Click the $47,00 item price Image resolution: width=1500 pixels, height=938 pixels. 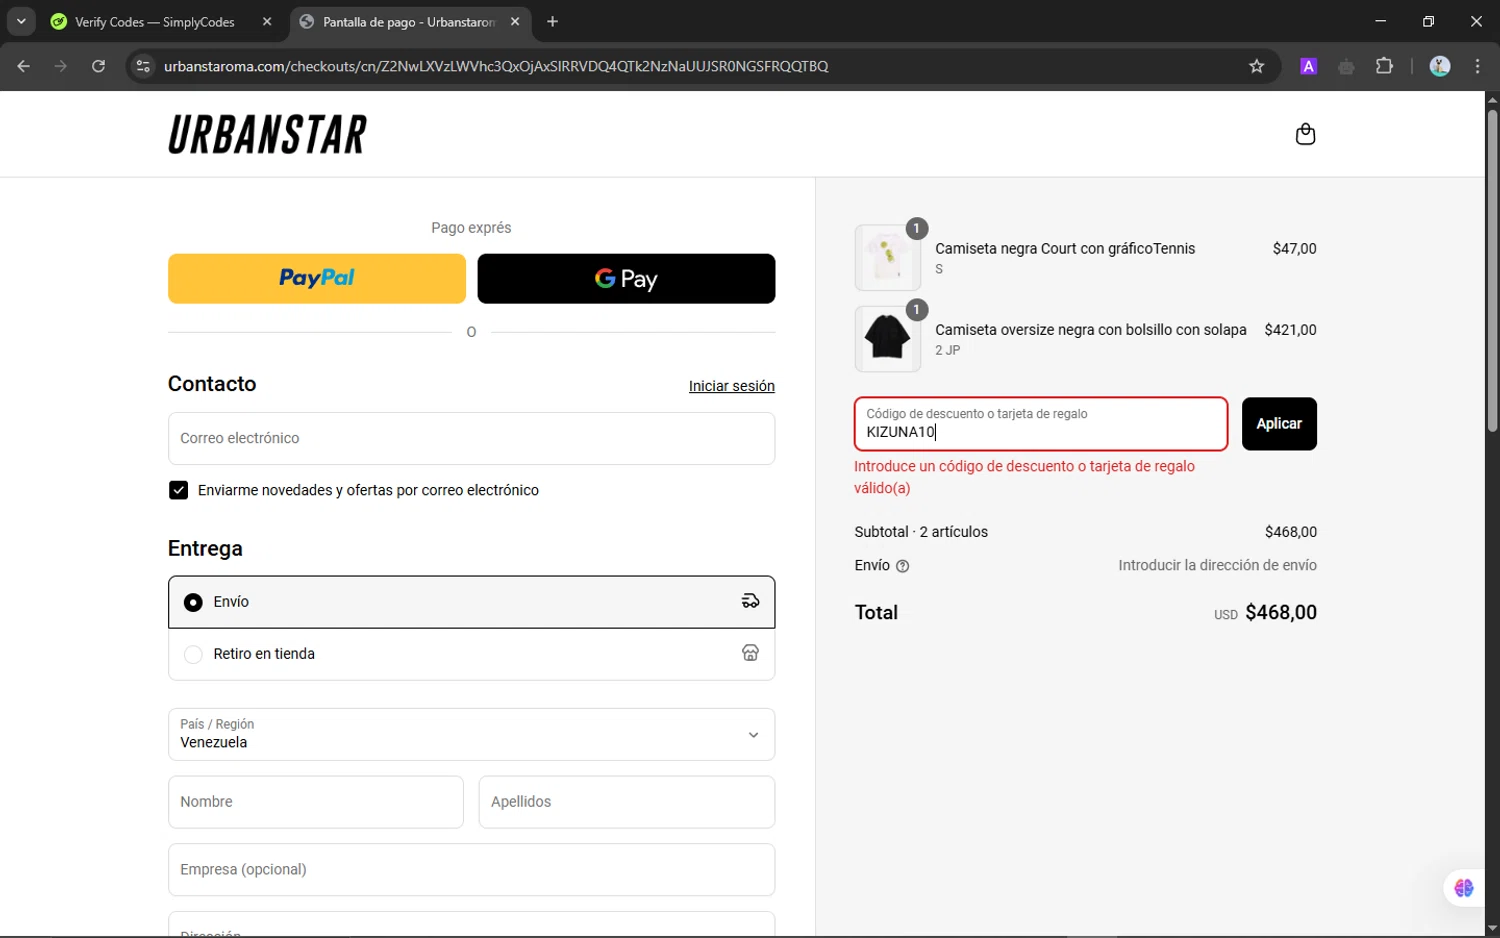tap(1294, 248)
